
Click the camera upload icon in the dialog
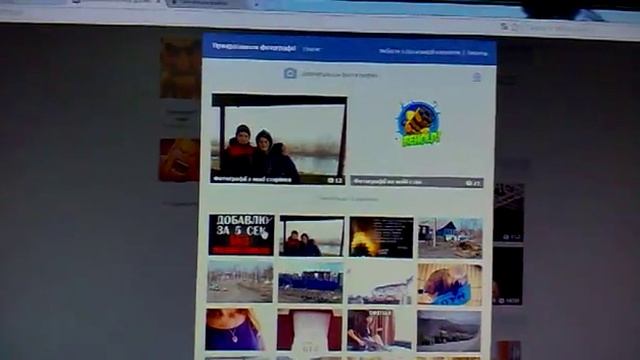[290, 73]
